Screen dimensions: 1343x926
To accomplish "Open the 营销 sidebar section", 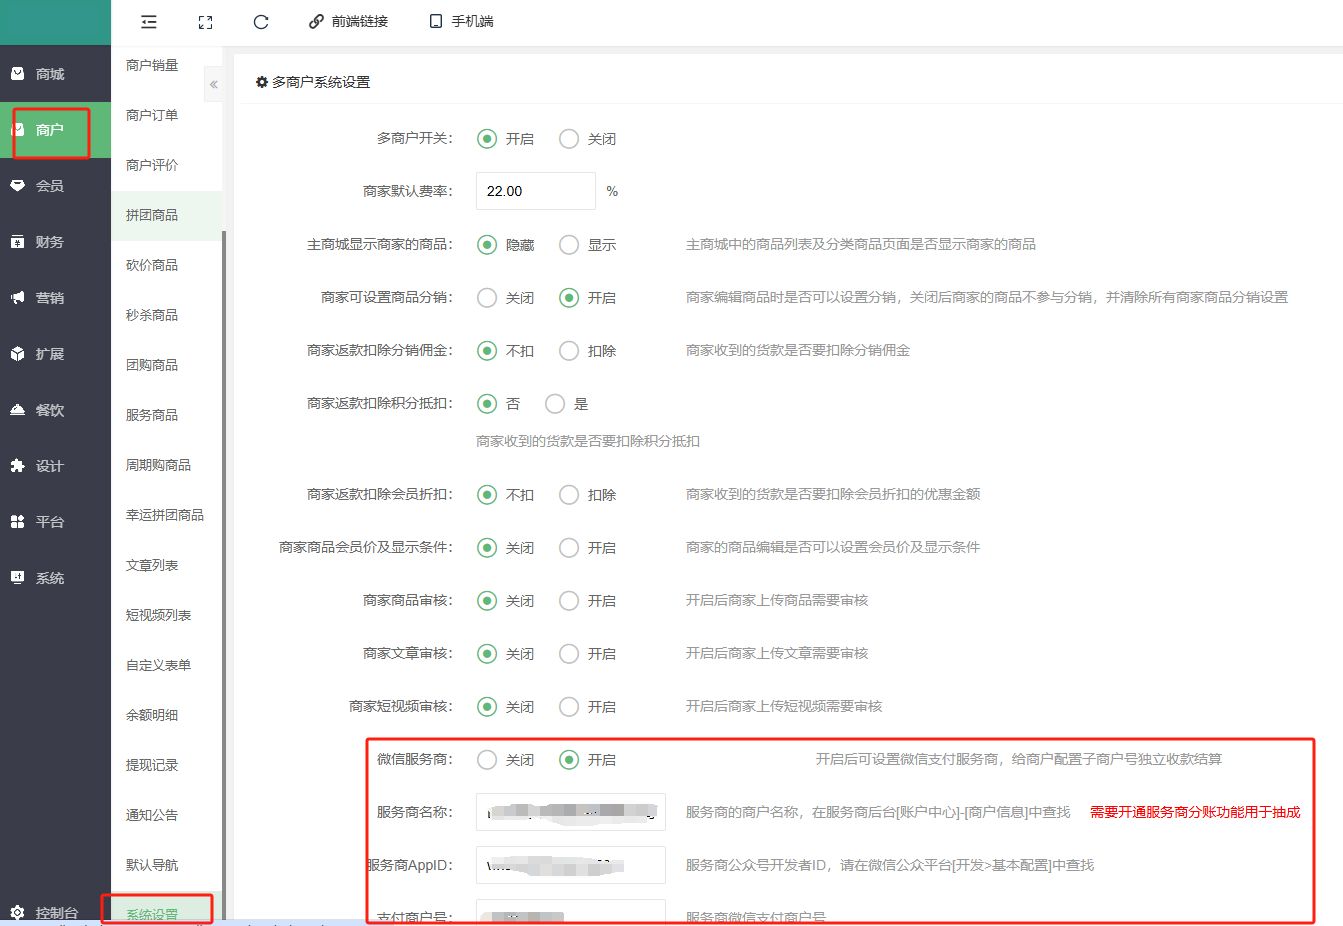I will [50, 298].
